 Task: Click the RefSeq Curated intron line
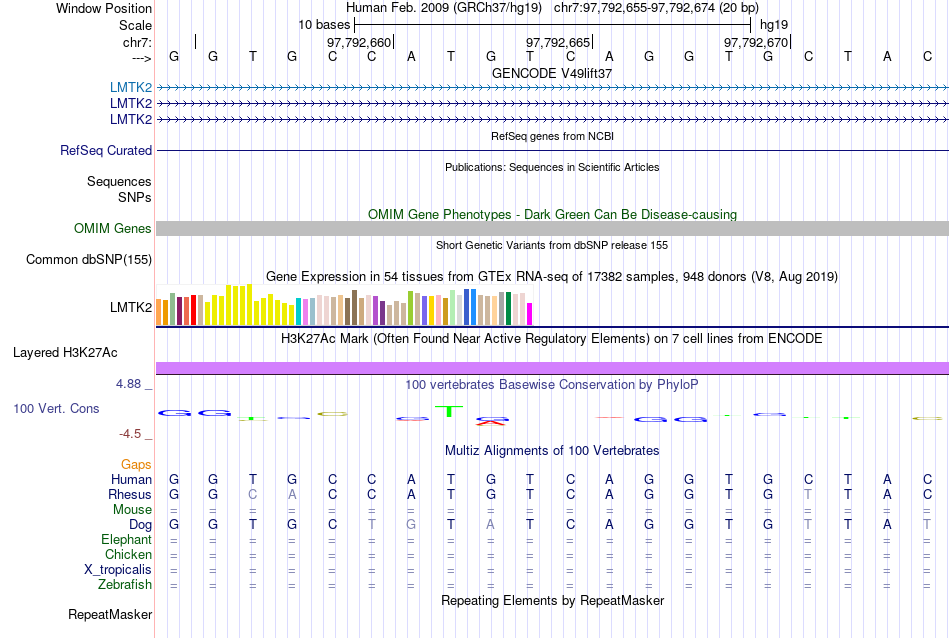(552, 150)
